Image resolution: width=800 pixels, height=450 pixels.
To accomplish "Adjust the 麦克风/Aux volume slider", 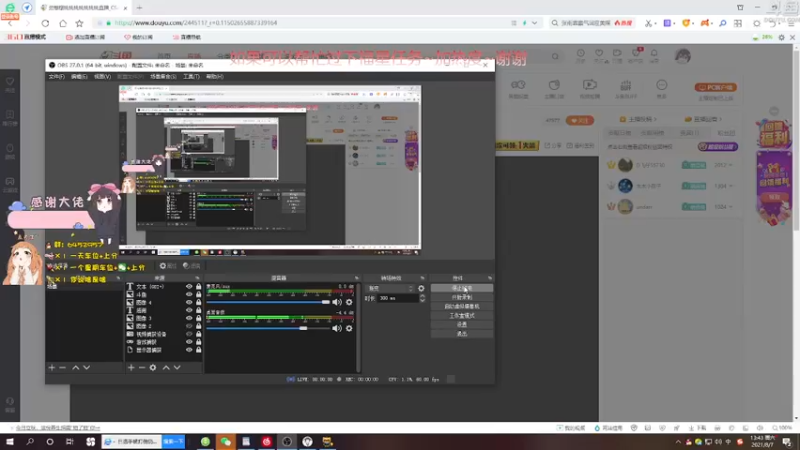I will point(268,302).
